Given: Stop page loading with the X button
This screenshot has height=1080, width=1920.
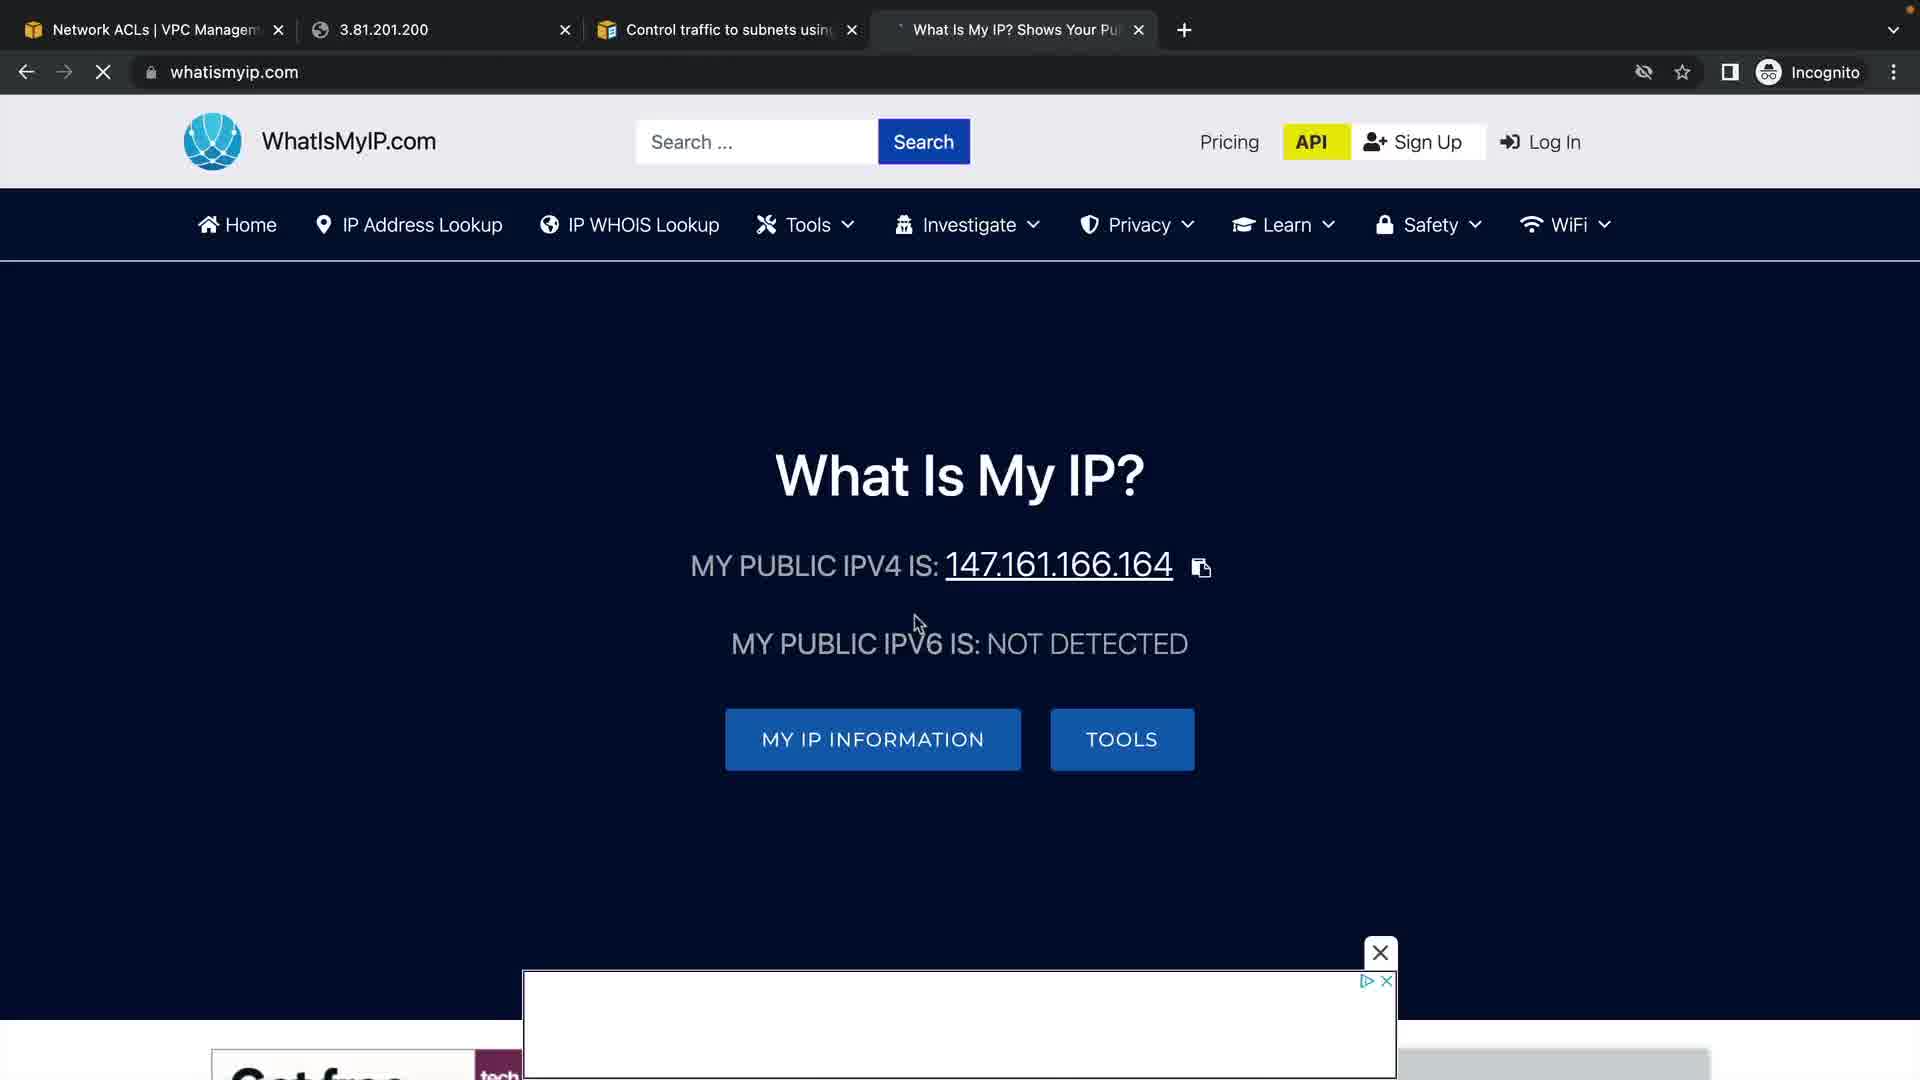Looking at the screenshot, I should (103, 72).
